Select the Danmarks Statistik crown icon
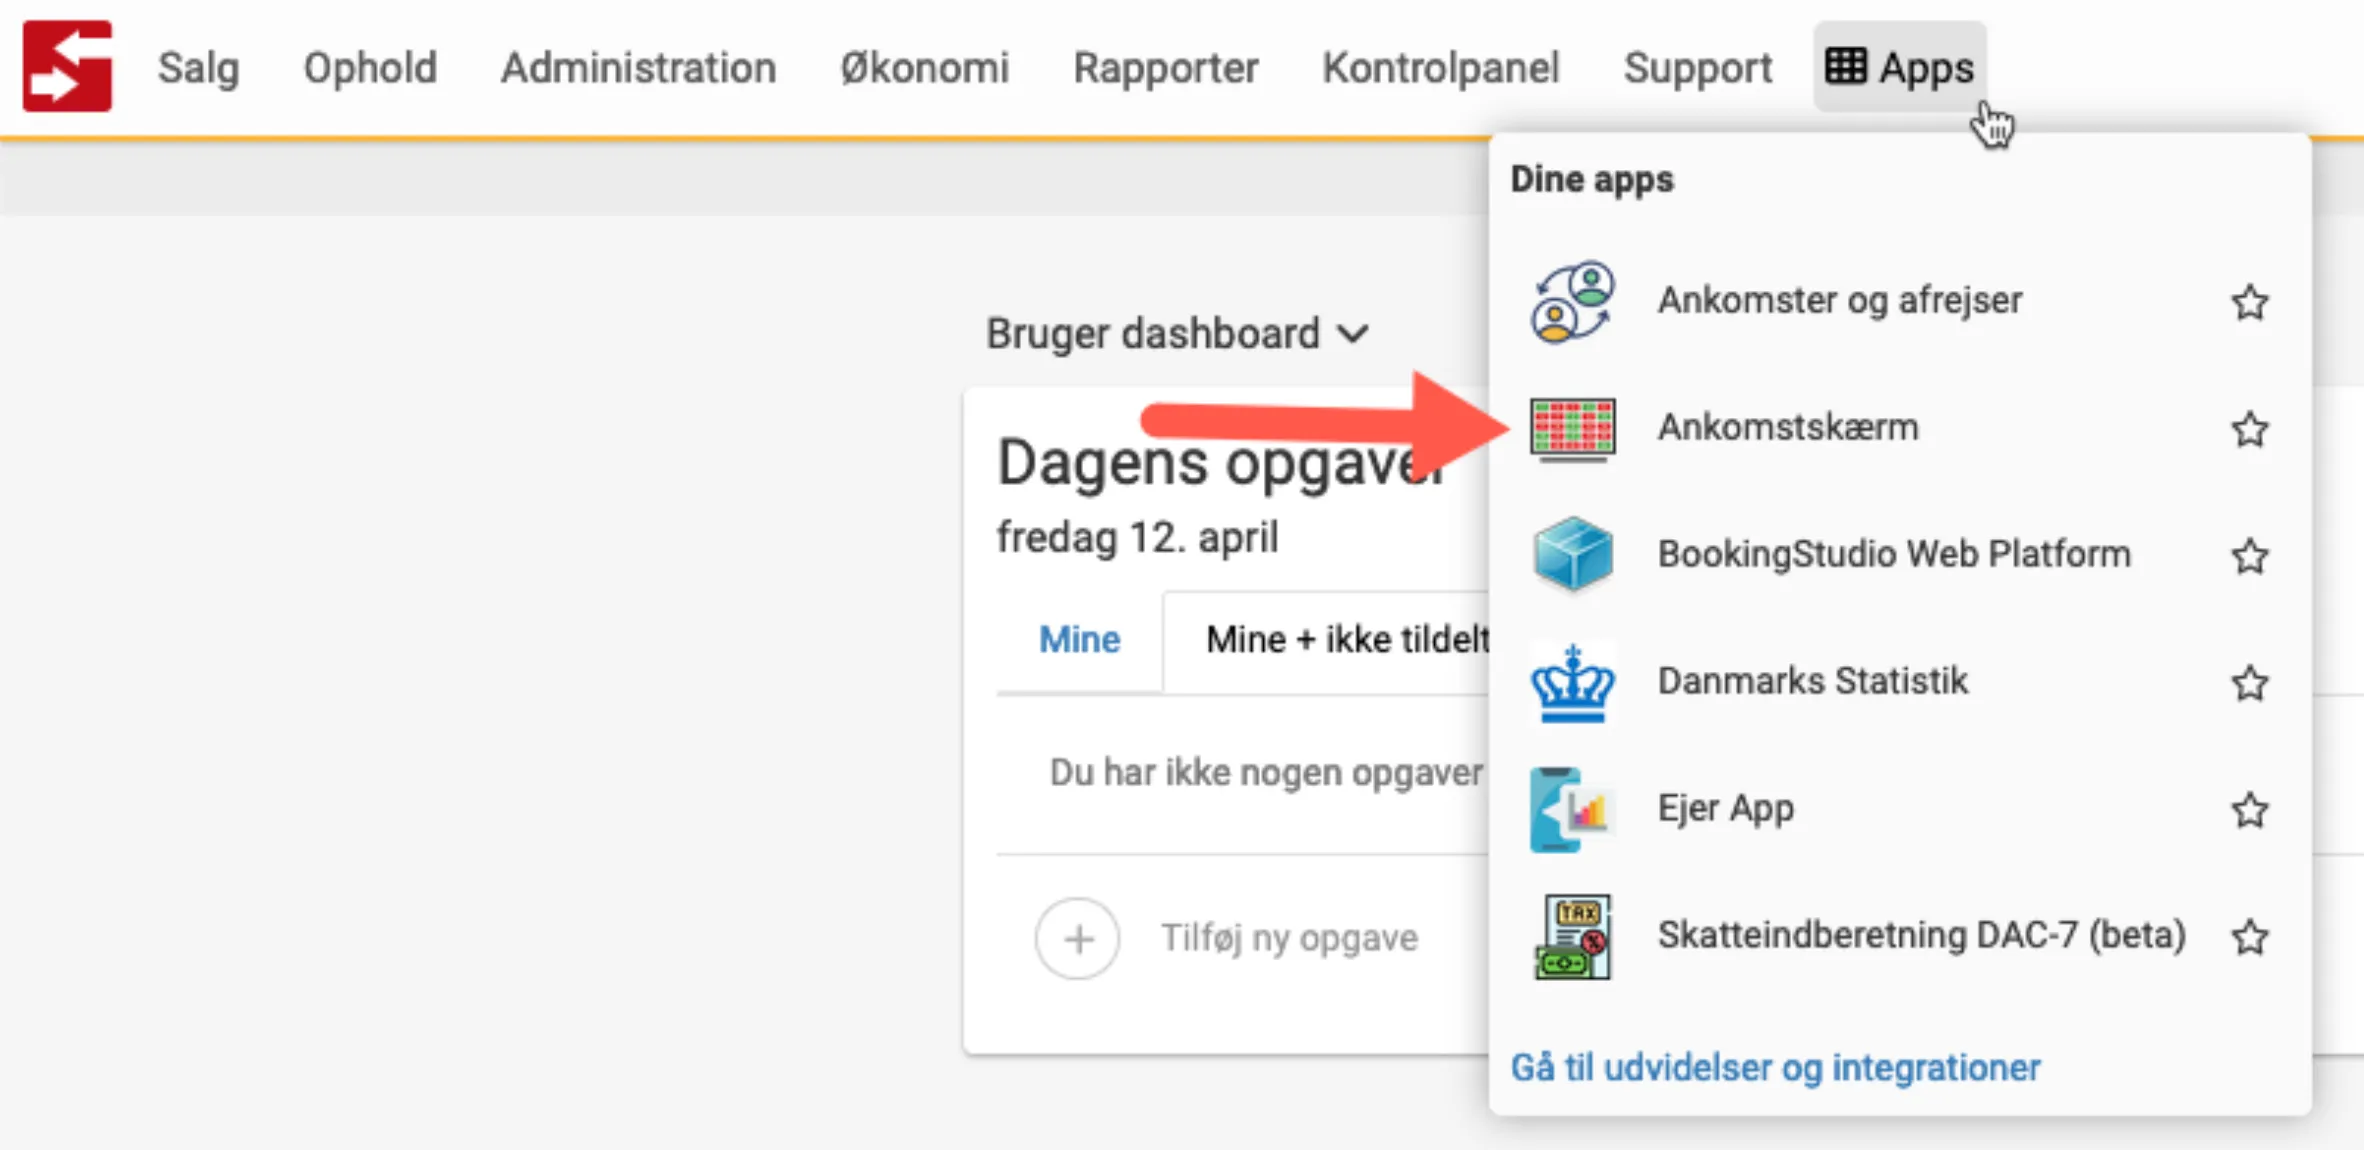Viewport: 2364px width, 1150px height. 1572,682
